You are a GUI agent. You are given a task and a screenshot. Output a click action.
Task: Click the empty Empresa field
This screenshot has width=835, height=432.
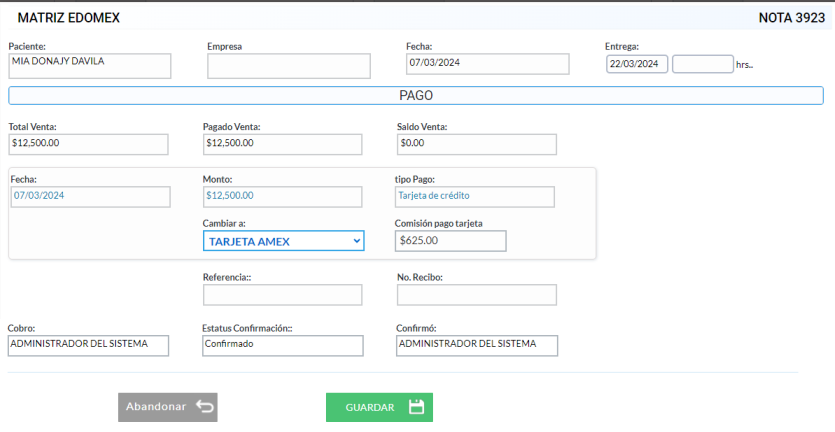(289, 66)
